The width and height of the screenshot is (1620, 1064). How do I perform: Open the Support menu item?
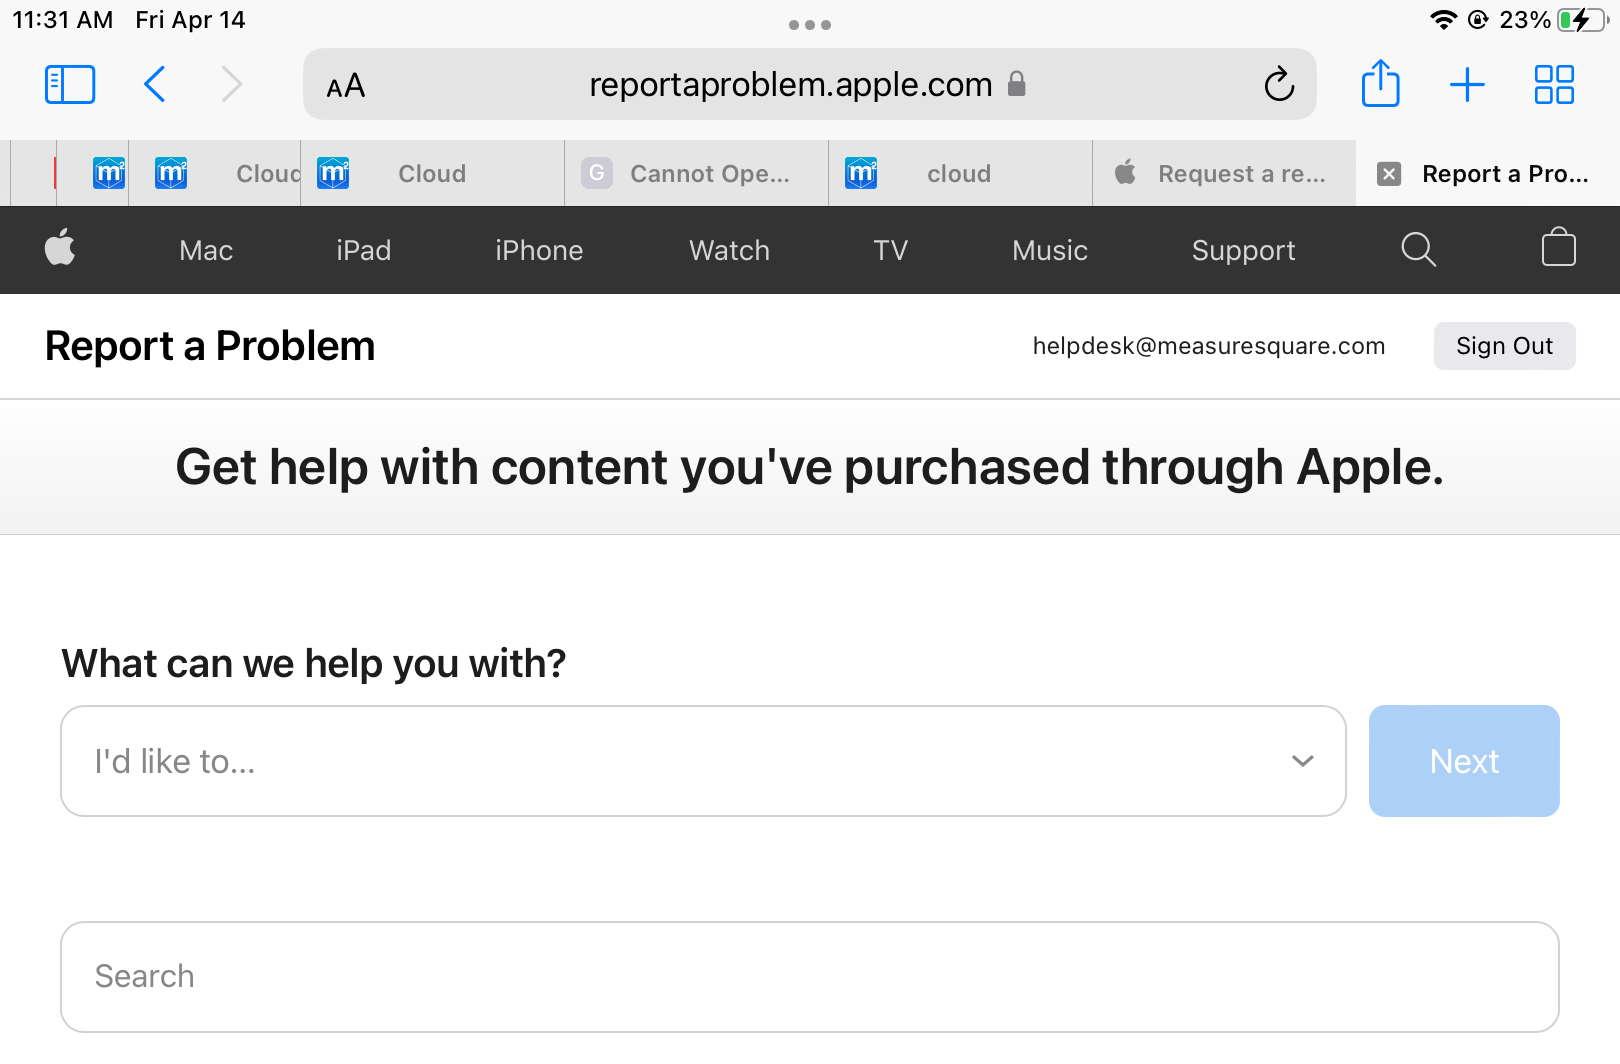tap(1243, 251)
